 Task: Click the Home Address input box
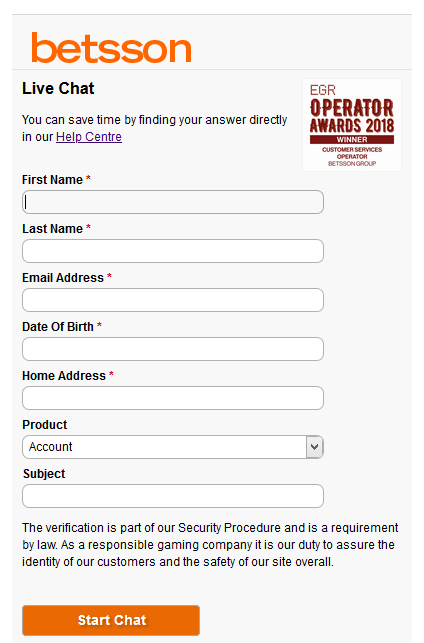(173, 398)
